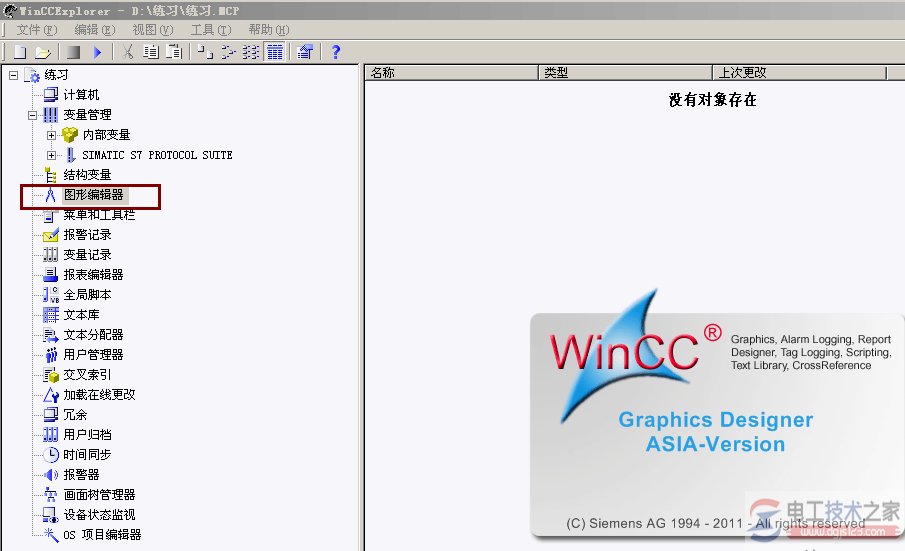The height and width of the screenshot is (551, 905).
Task: Click the 文本库 text library icon
Action: click(51, 314)
